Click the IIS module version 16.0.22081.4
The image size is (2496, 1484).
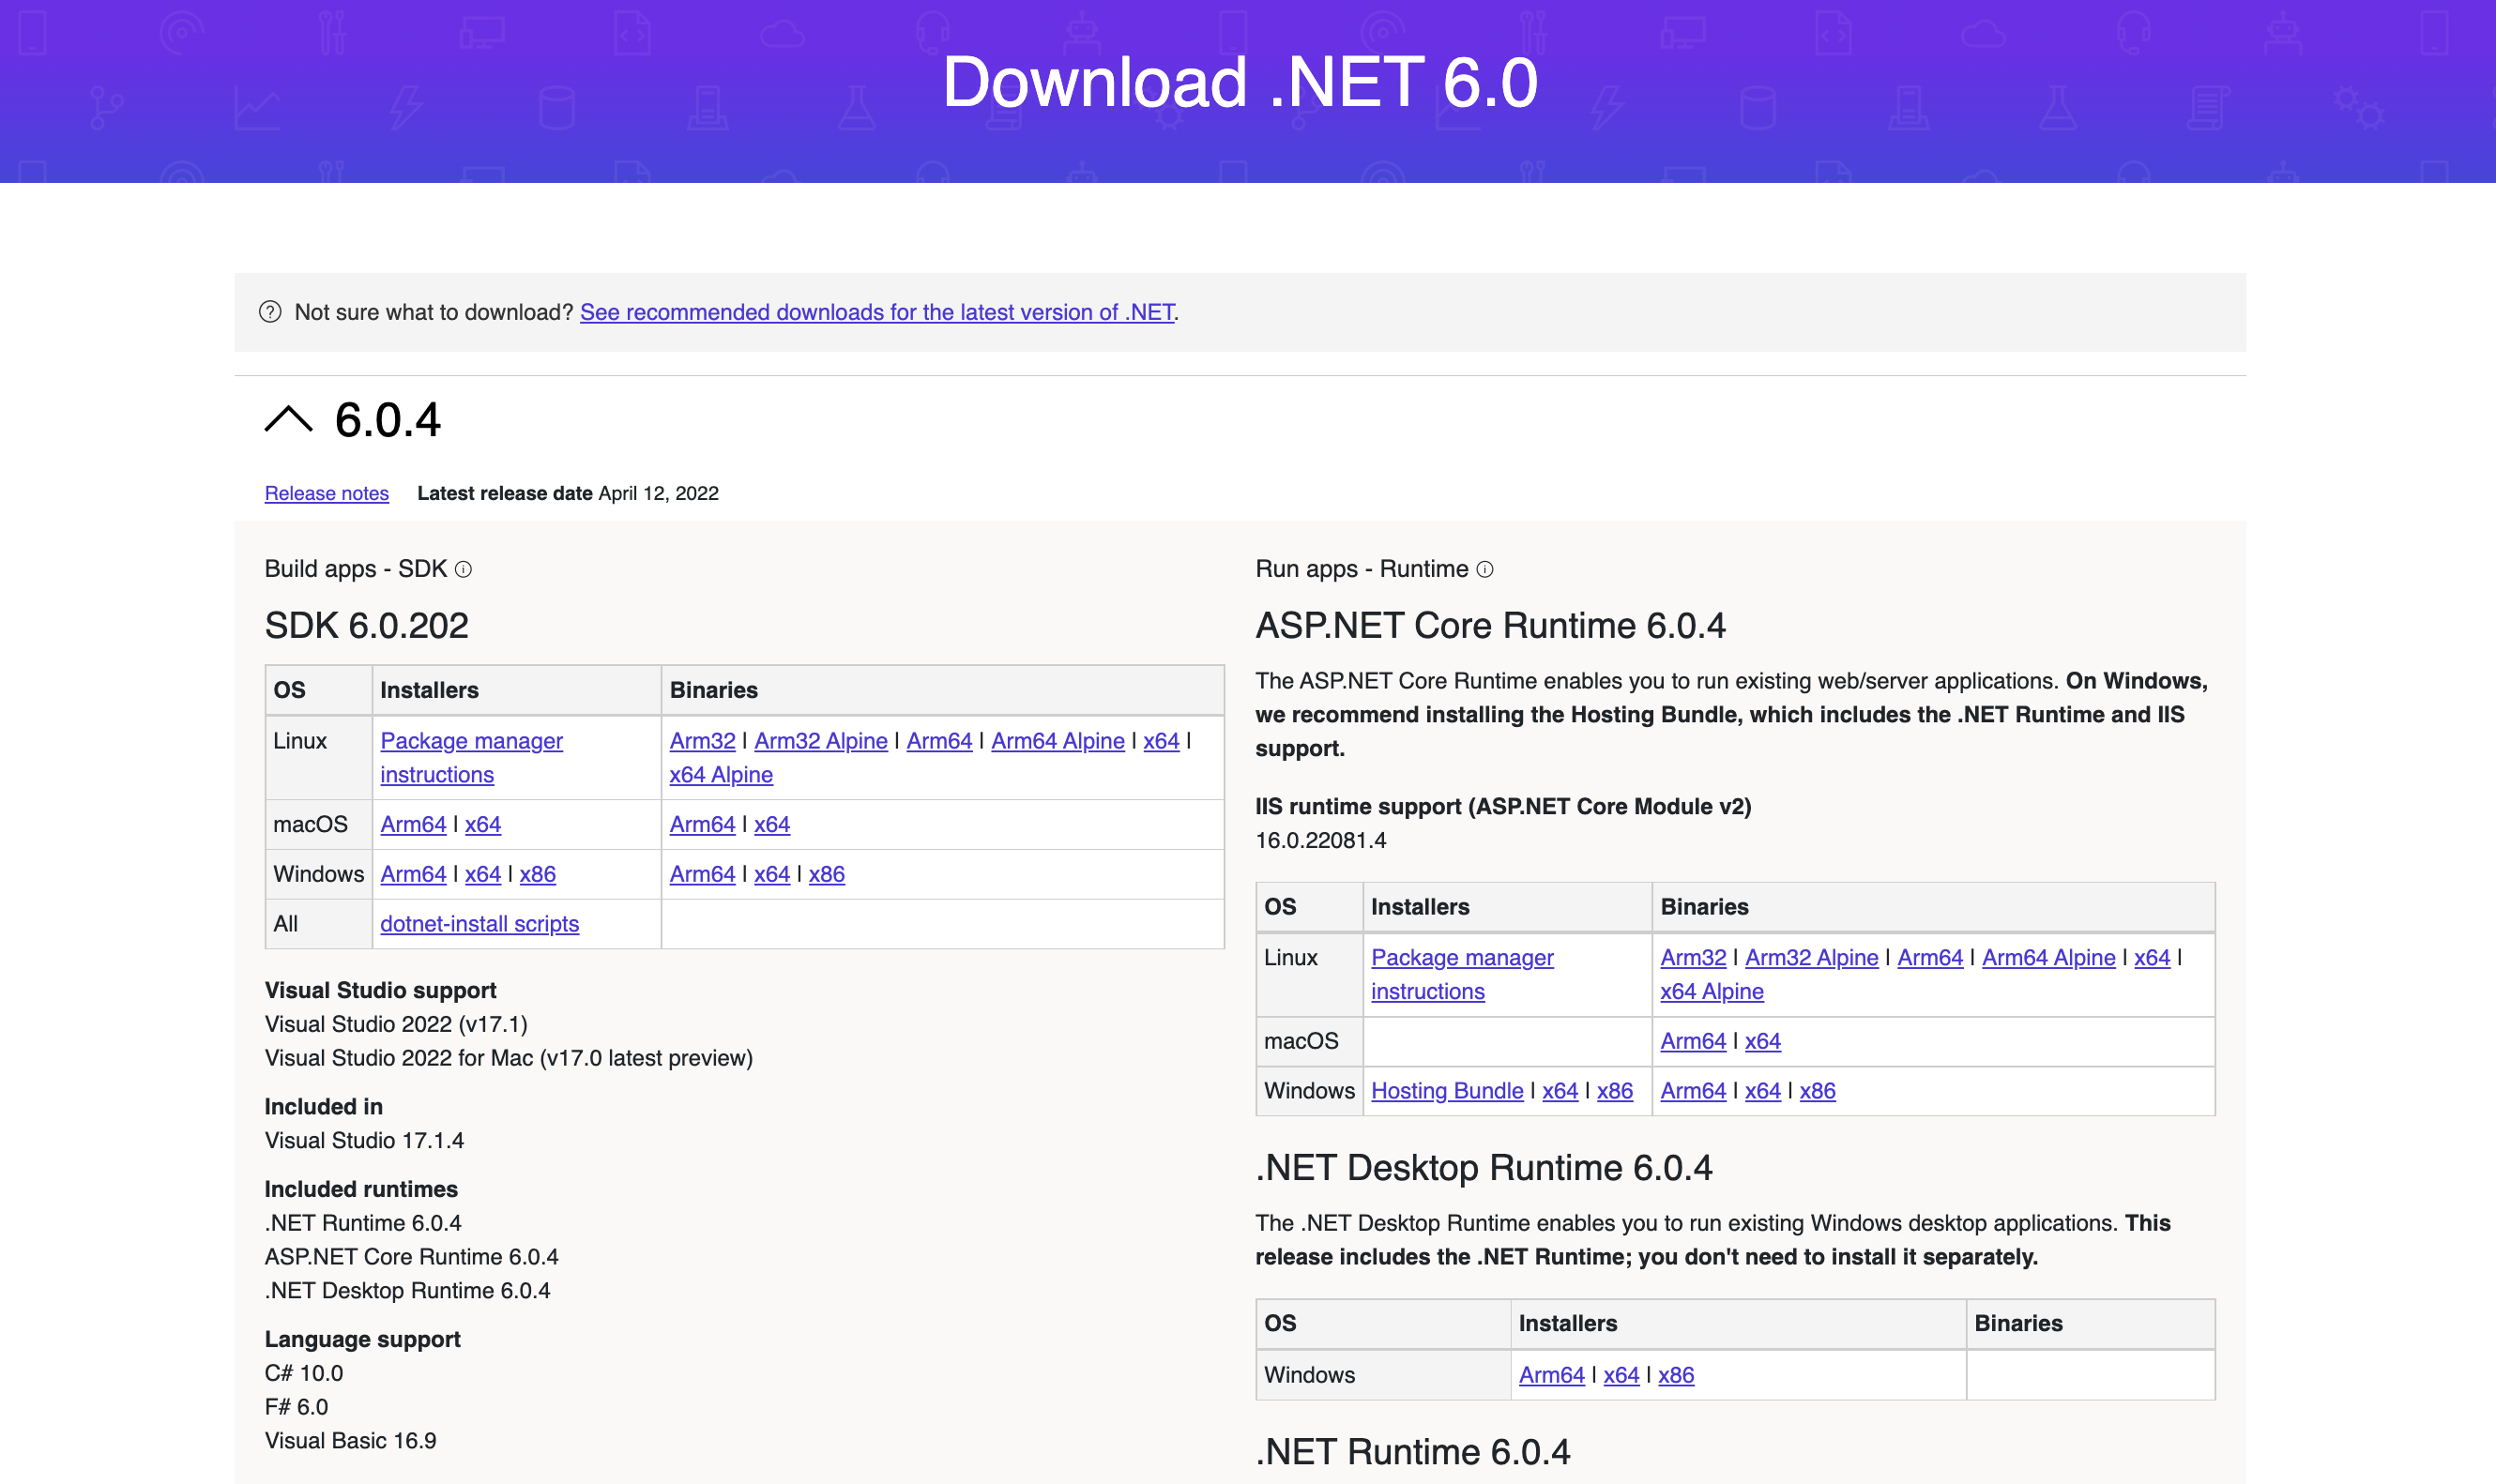(x=1321, y=840)
